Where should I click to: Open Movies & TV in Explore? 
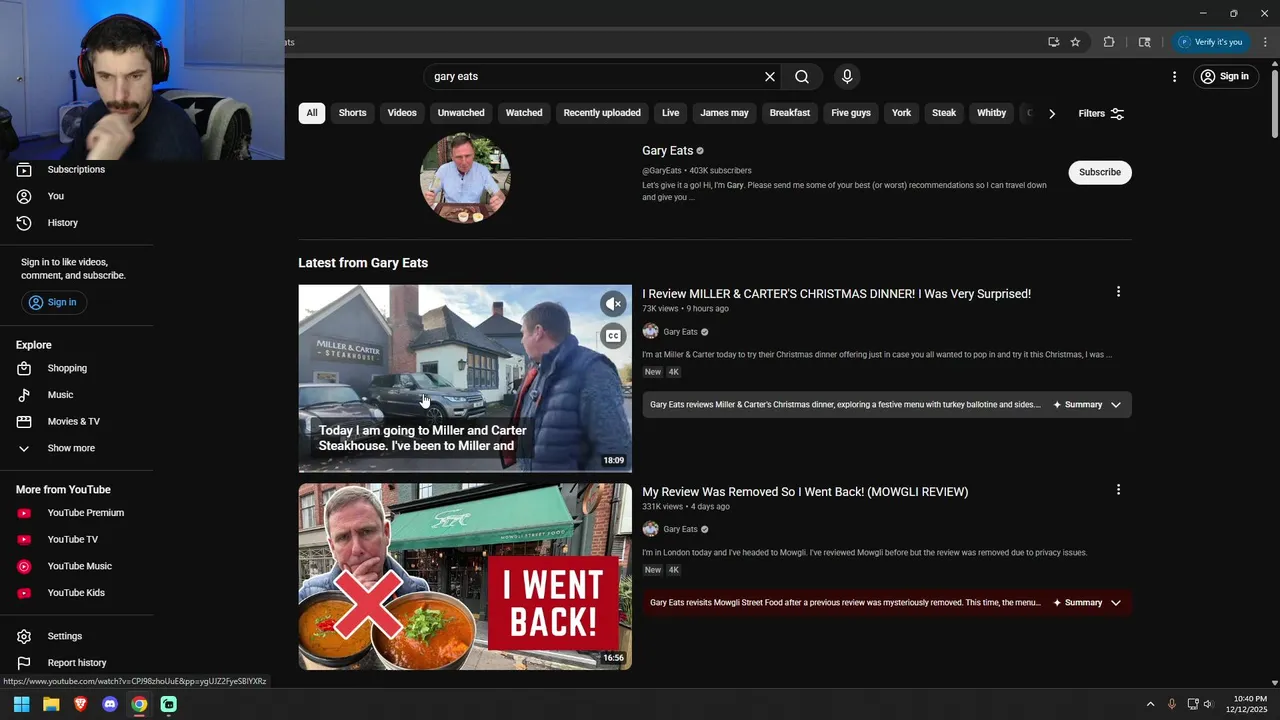[76, 421]
